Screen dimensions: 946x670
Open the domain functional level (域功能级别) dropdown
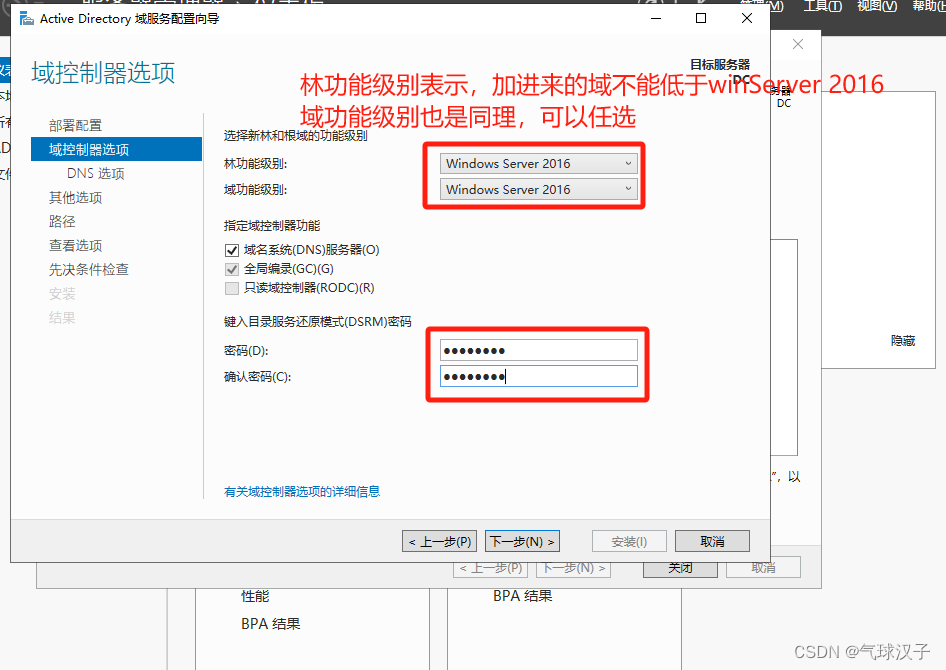[539, 189]
